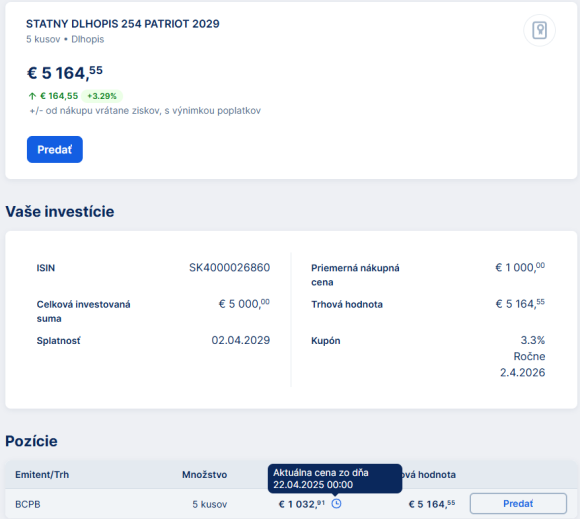Click the Emitent/Trh column header

coord(42,475)
